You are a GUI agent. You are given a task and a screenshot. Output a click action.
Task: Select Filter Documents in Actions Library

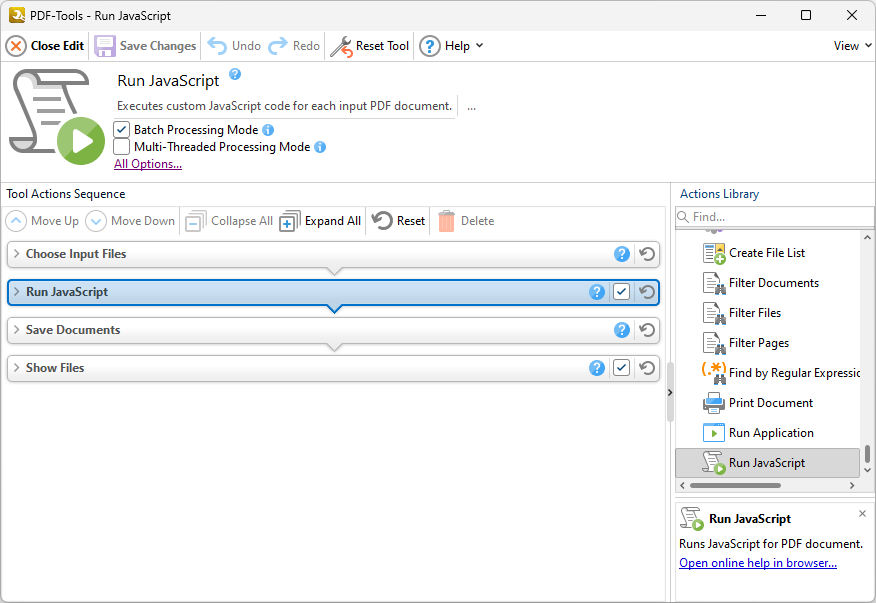pyautogui.click(x=767, y=283)
